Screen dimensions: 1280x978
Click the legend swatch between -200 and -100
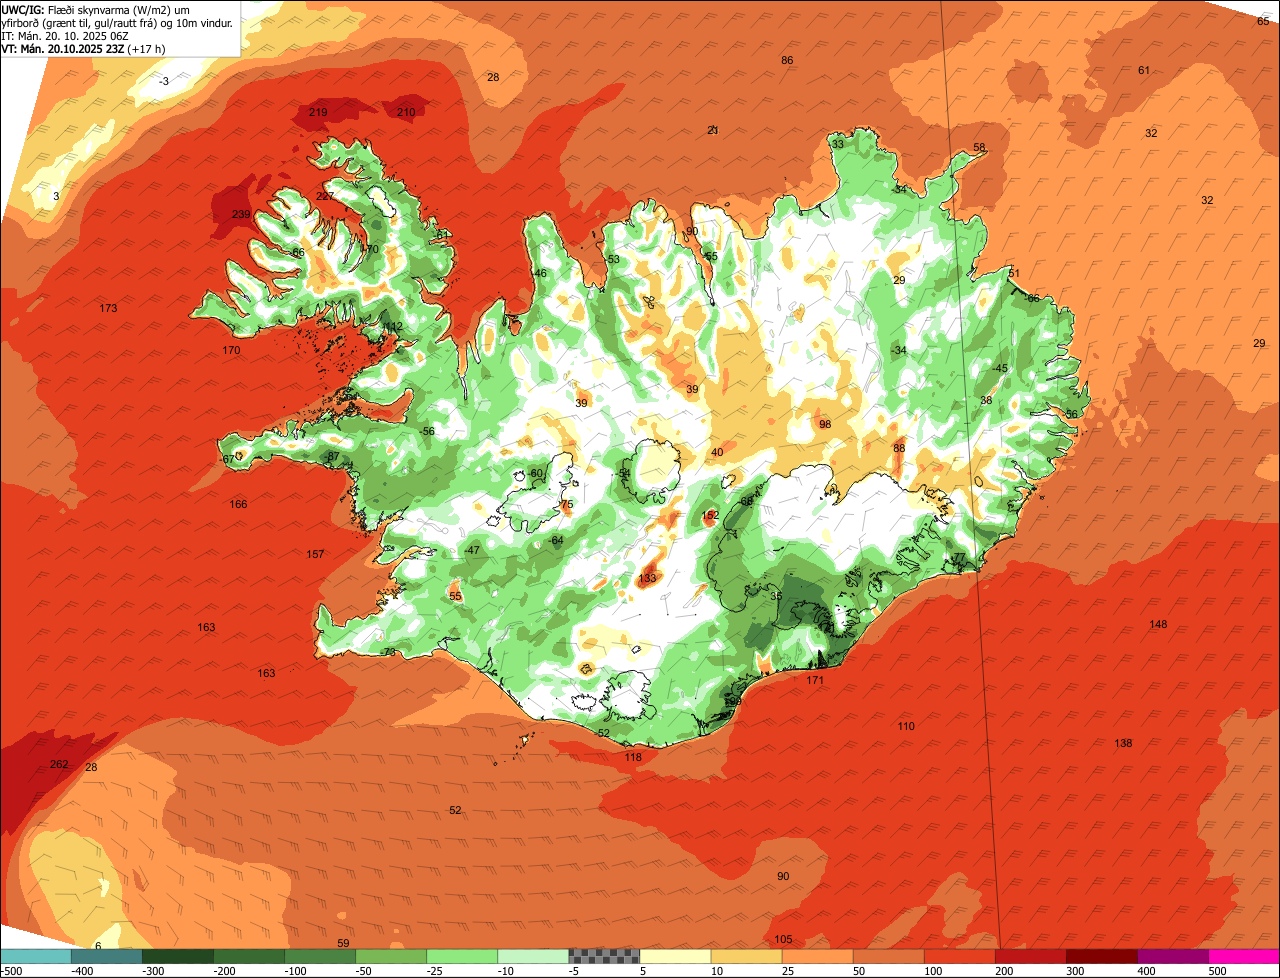tap(249, 956)
